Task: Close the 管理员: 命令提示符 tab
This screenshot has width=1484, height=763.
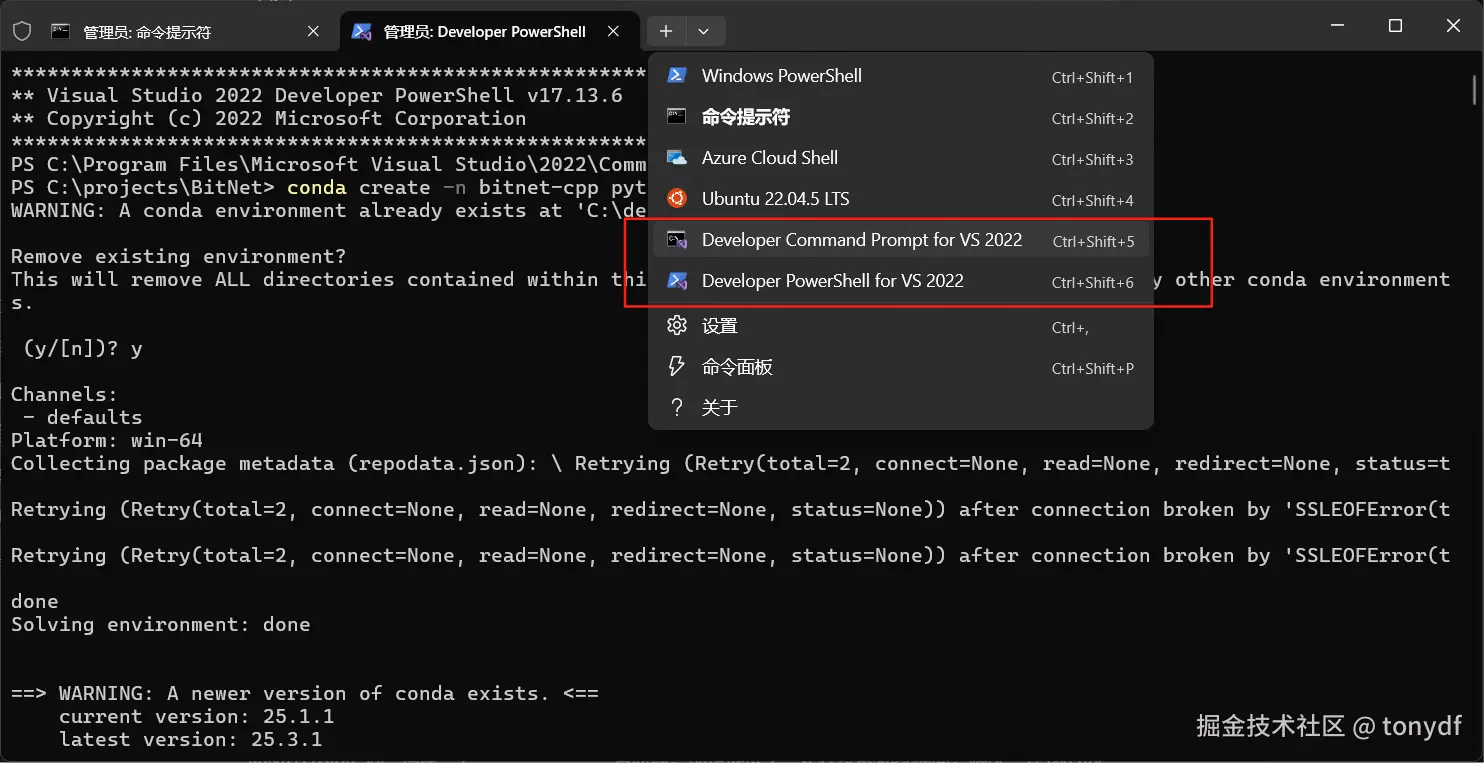Action: [313, 31]
